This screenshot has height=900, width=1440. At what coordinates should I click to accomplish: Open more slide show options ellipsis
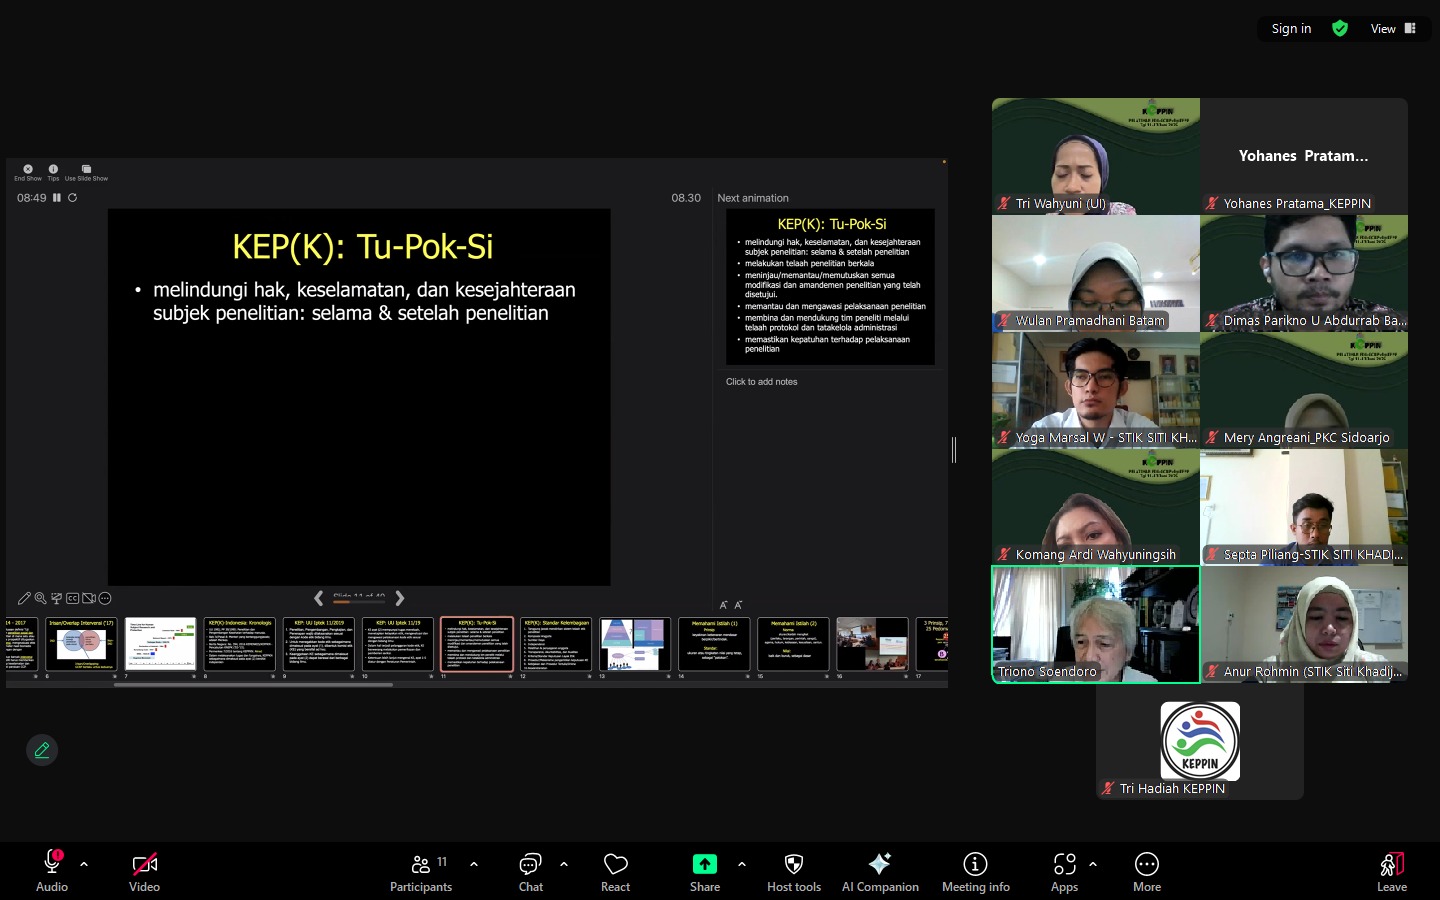pyautogui.click(x=105, y=598)
